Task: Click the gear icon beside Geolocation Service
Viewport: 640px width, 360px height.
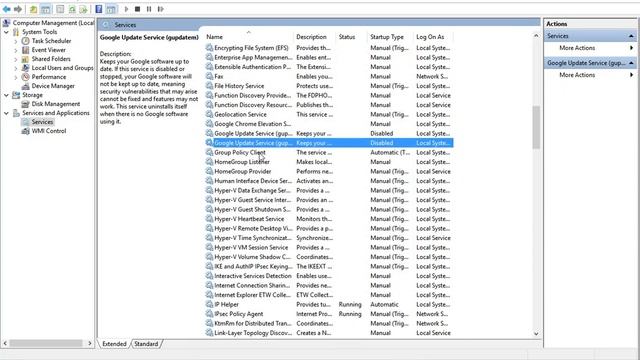Action: pyautogui.click(x=209, y=114)
